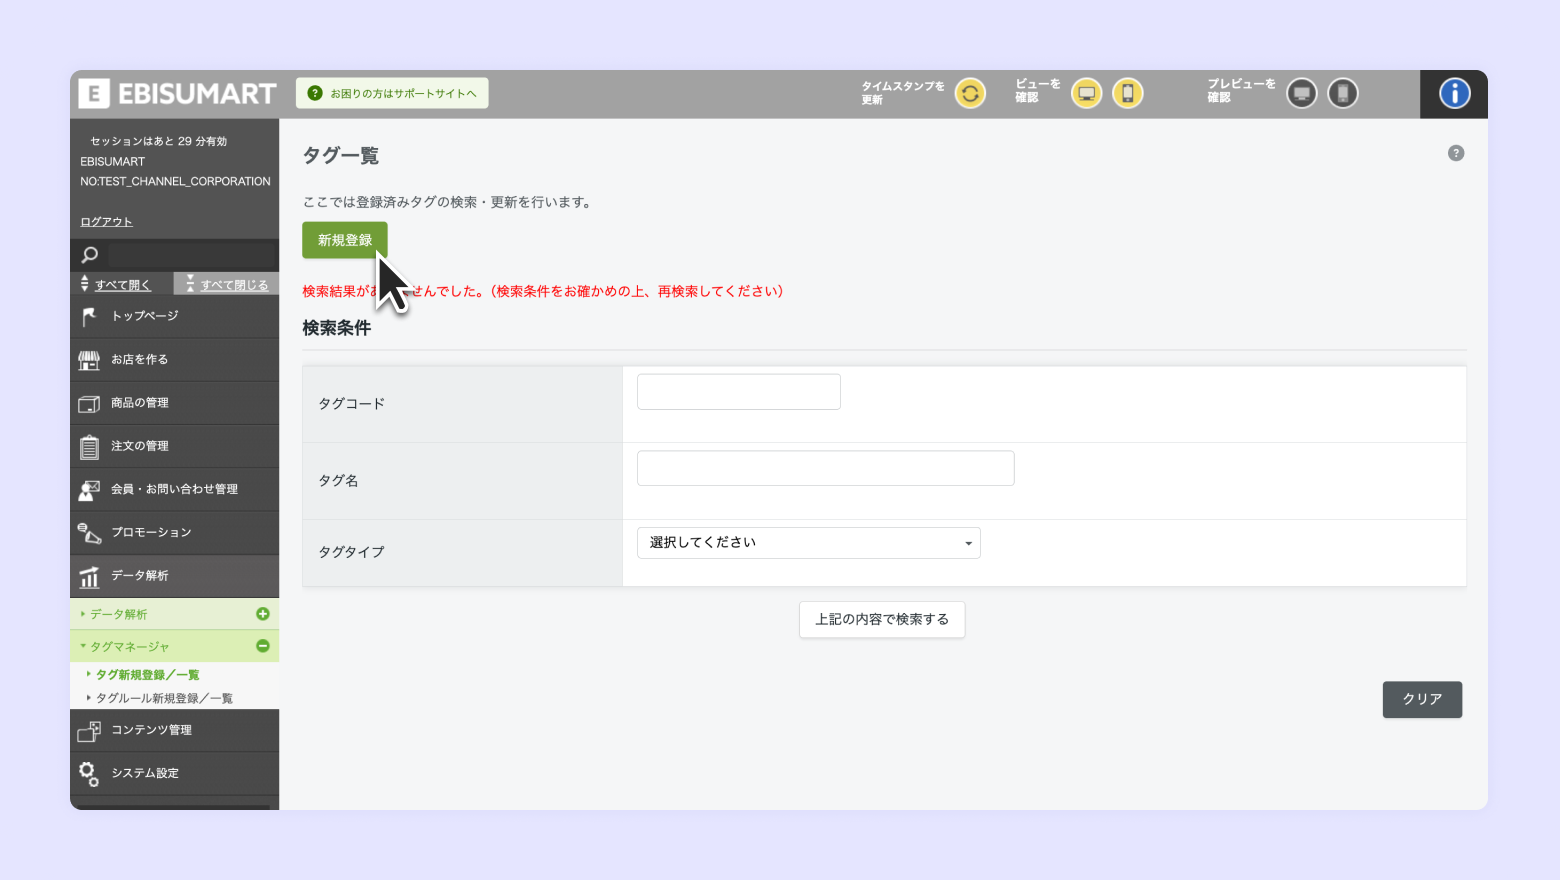
Task: Click the box icon for 商品の管理
Action: point(89,403)
